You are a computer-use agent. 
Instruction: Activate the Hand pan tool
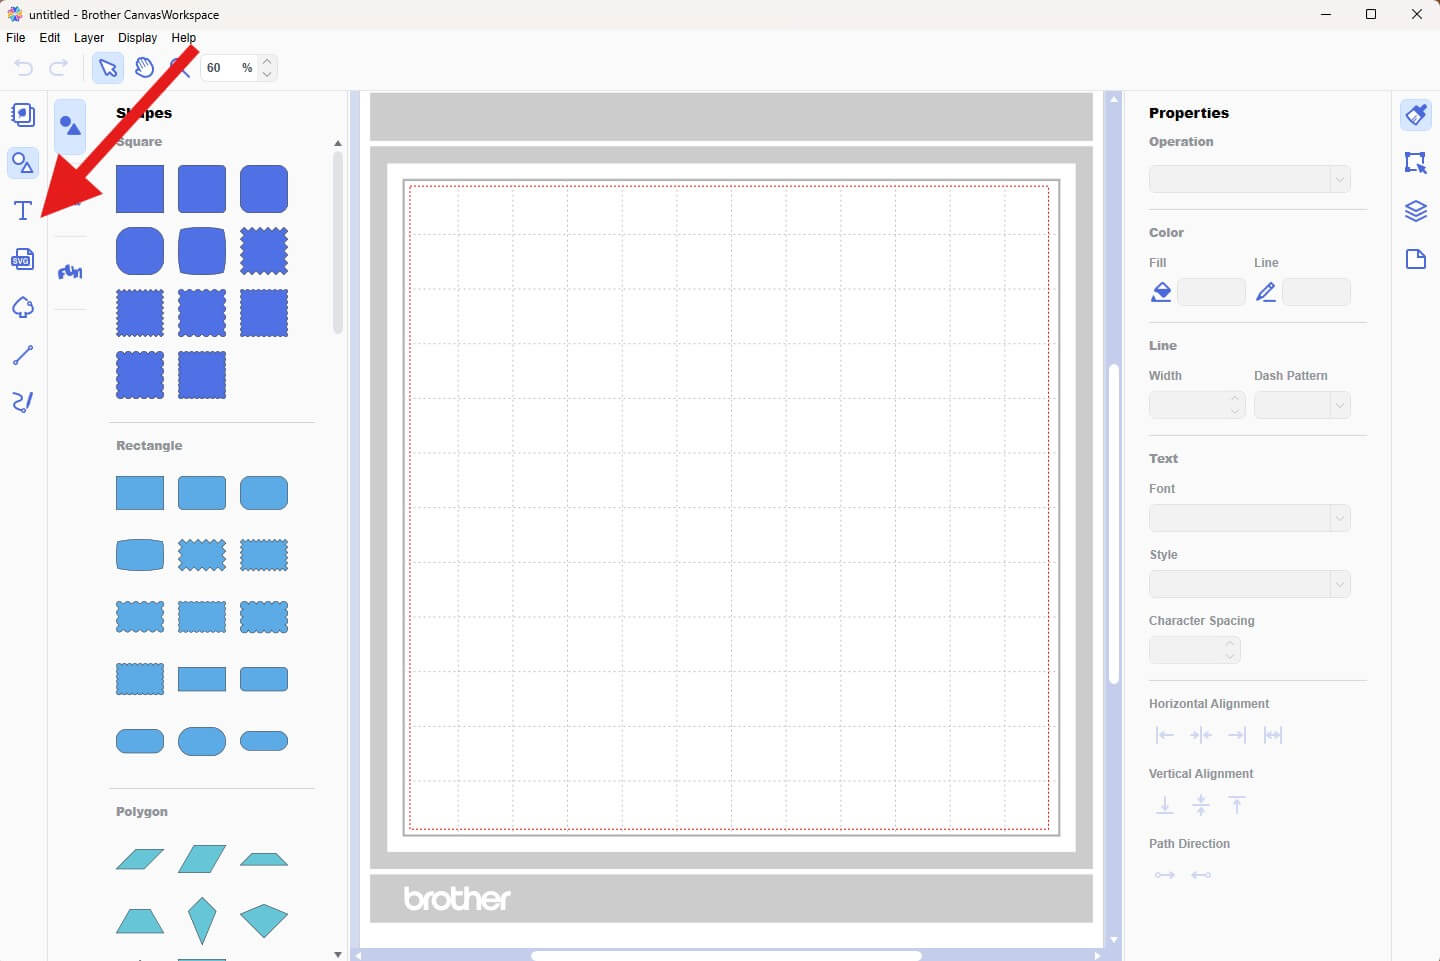coord(144,67)
